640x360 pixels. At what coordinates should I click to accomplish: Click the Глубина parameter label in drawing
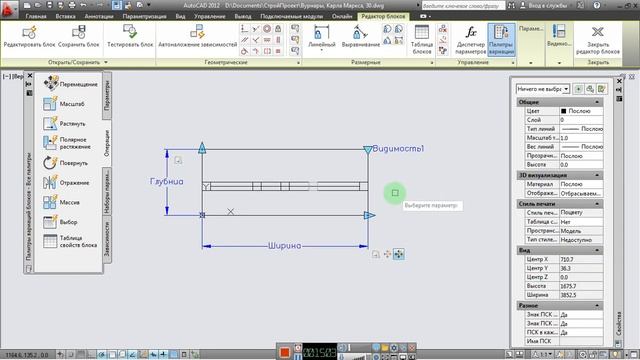(167, 182)
